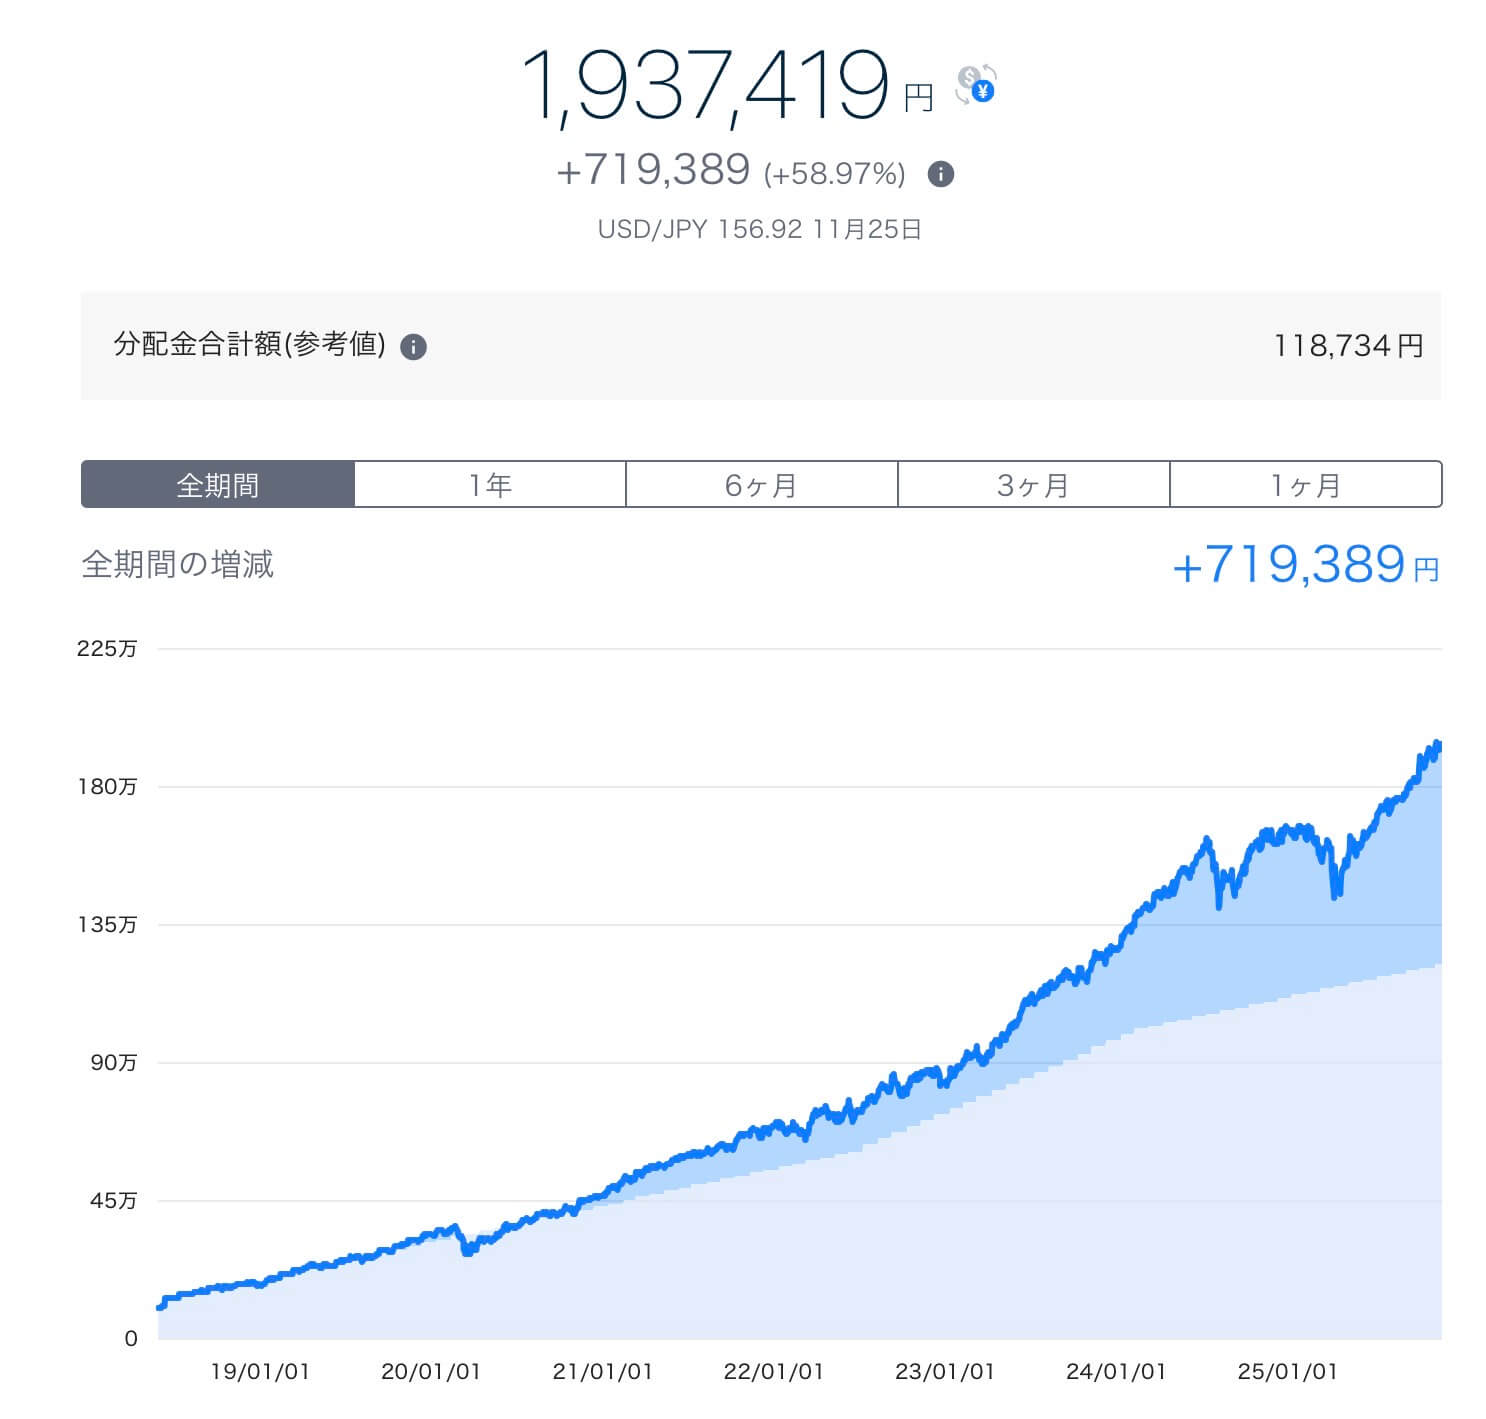
Task: Toggle the dollar-yen currency switch icon
Action: pos(976,84)
